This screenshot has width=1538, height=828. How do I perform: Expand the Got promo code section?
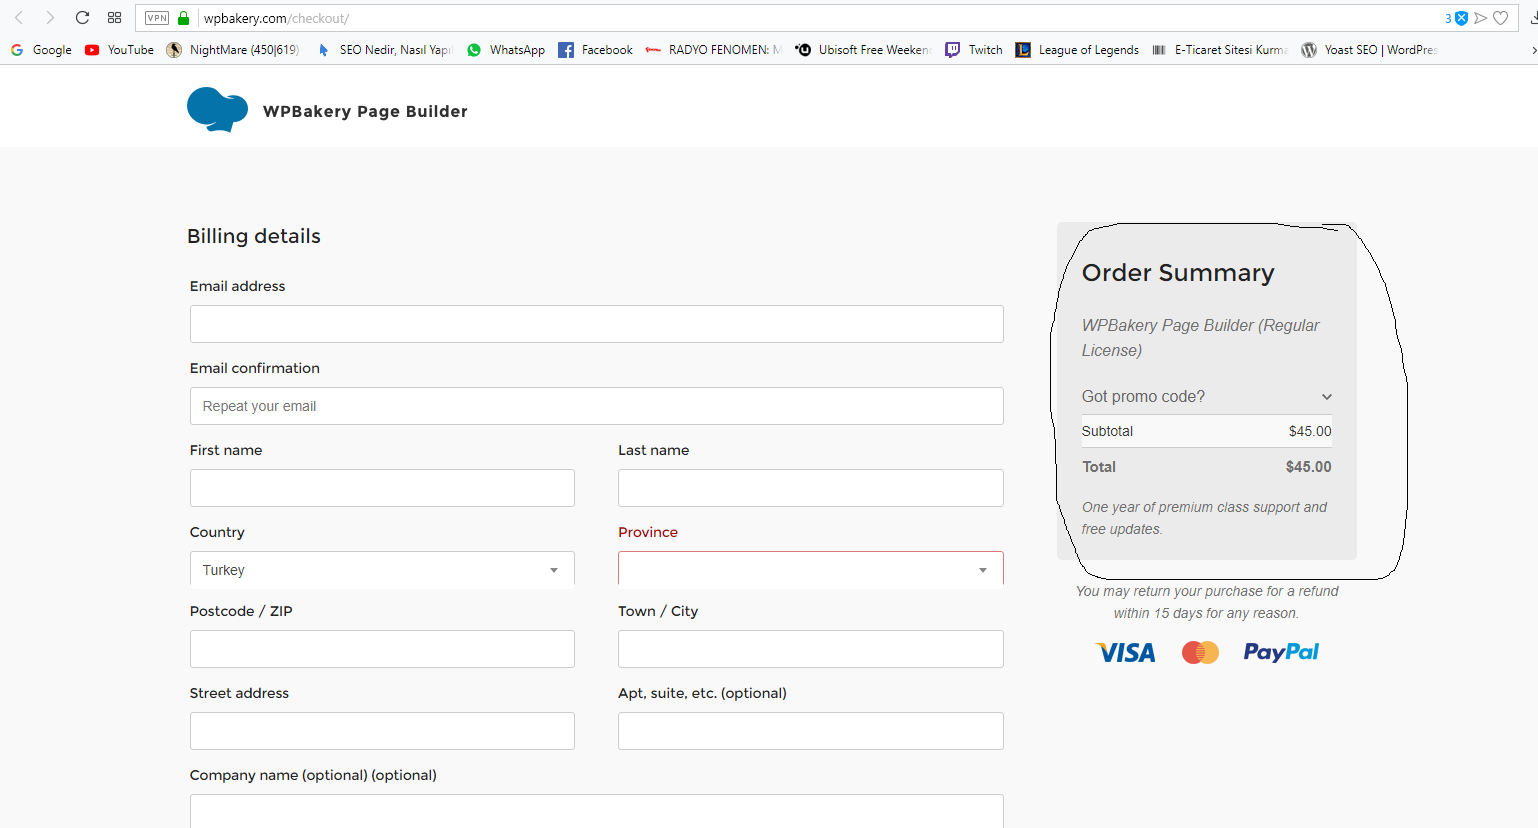click(1207, 397)
